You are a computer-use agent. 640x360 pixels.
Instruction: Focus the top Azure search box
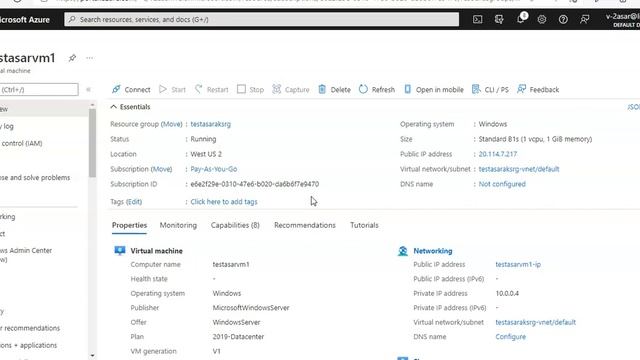tap(261, 19)
